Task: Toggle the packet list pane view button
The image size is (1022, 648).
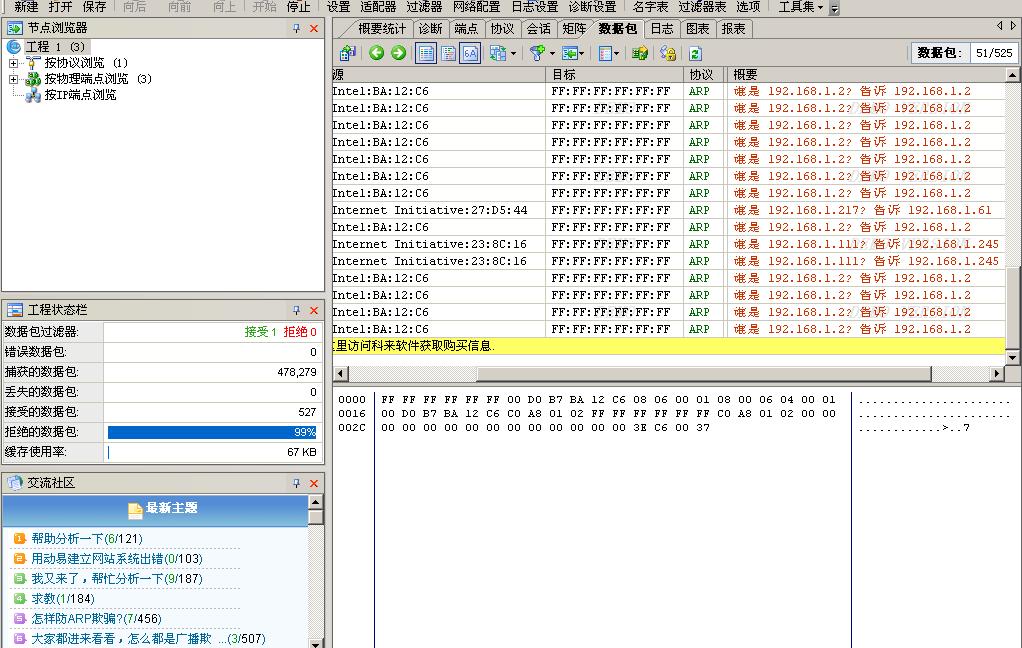Action: [426, 53]
